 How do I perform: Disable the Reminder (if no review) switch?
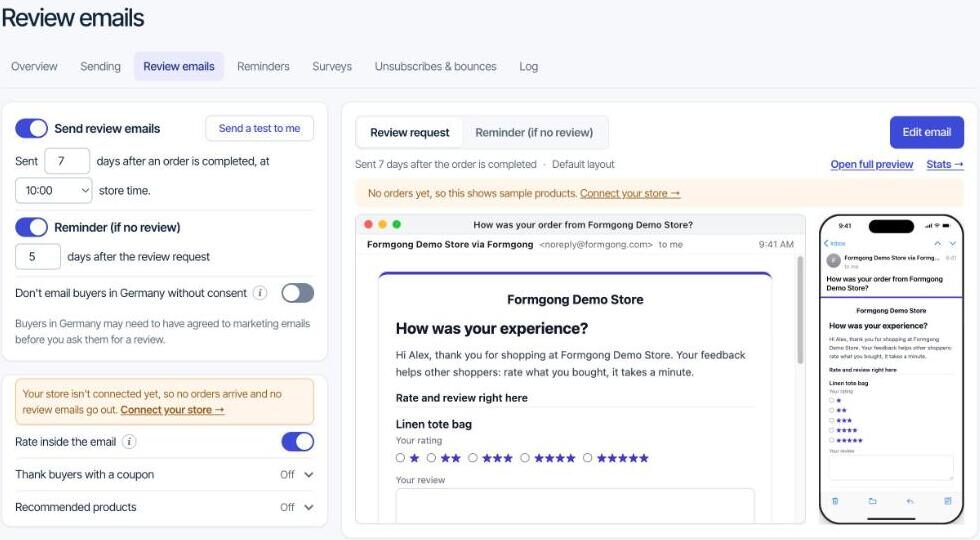[x=31, y=227]
